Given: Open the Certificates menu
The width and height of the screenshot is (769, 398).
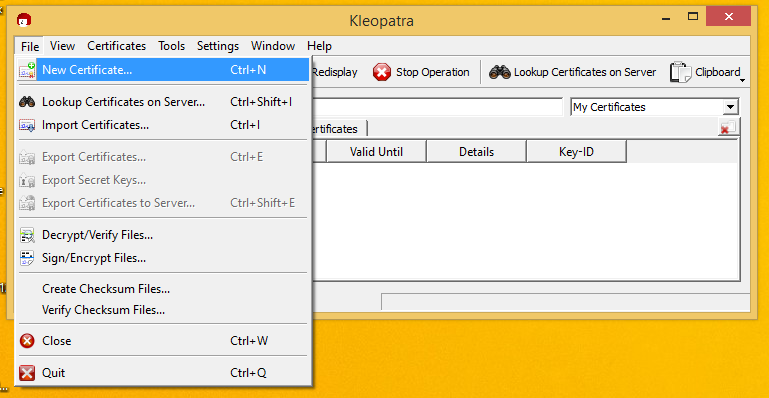Looking at the screenshot, I should click(116, 46).
